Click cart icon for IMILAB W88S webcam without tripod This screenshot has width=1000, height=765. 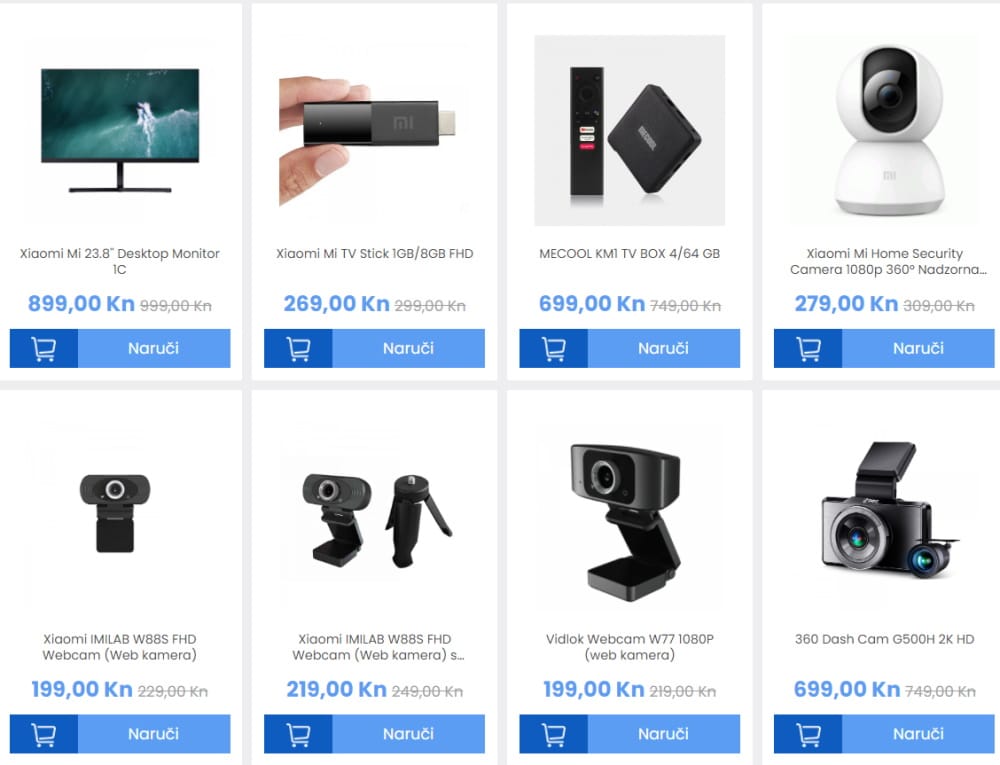point(43,734)
